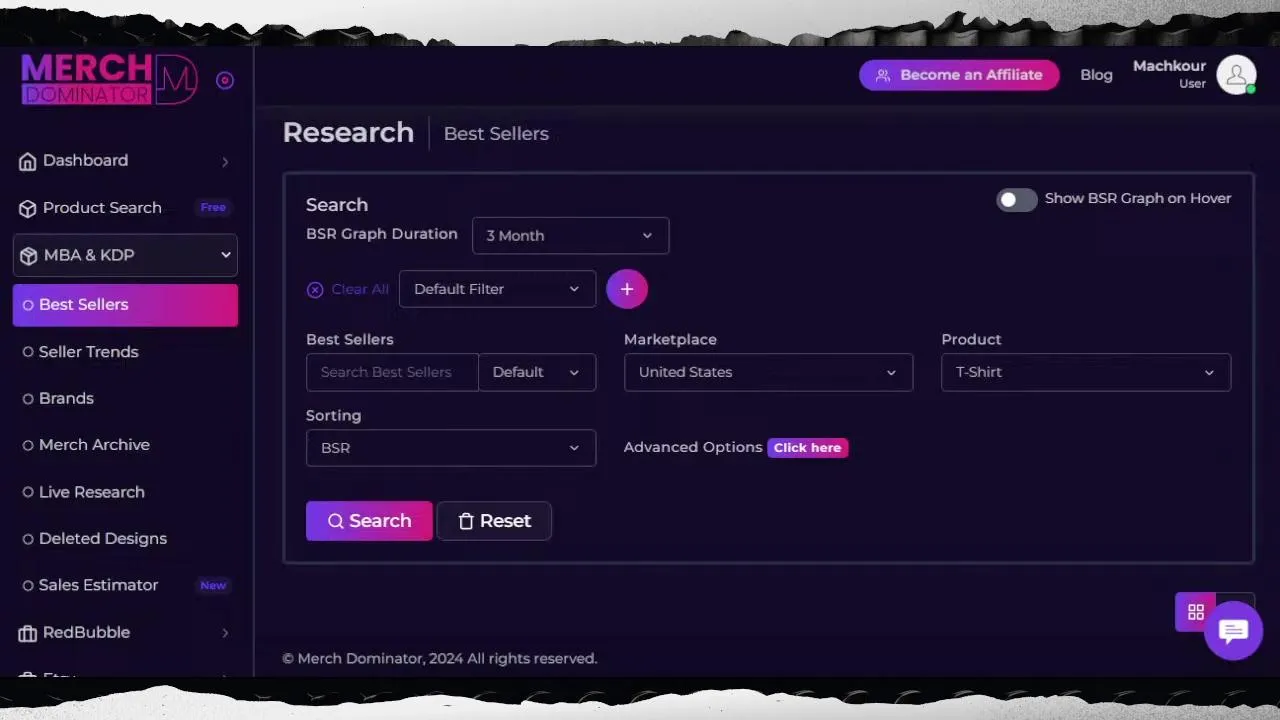Click the Clear All link
Image resolution: width=1280 pixels, height=720 pixels.
click(360, 289)
